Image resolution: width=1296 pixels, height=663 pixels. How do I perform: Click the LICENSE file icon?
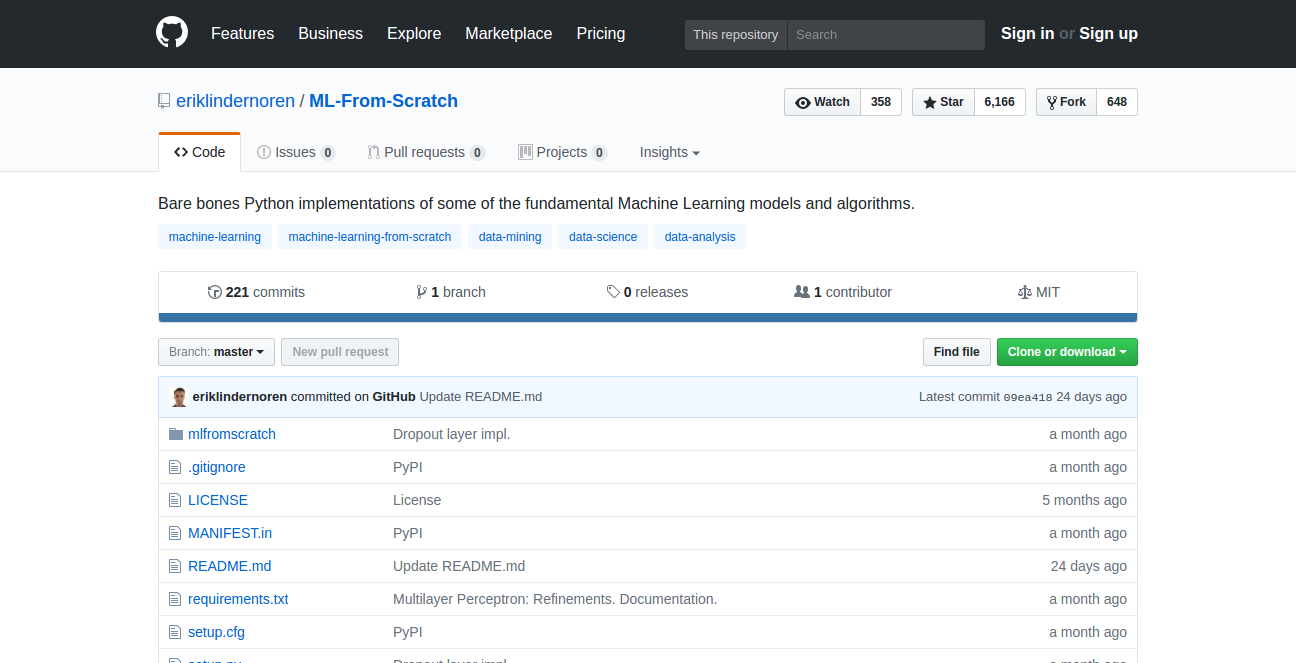point(176,500)
